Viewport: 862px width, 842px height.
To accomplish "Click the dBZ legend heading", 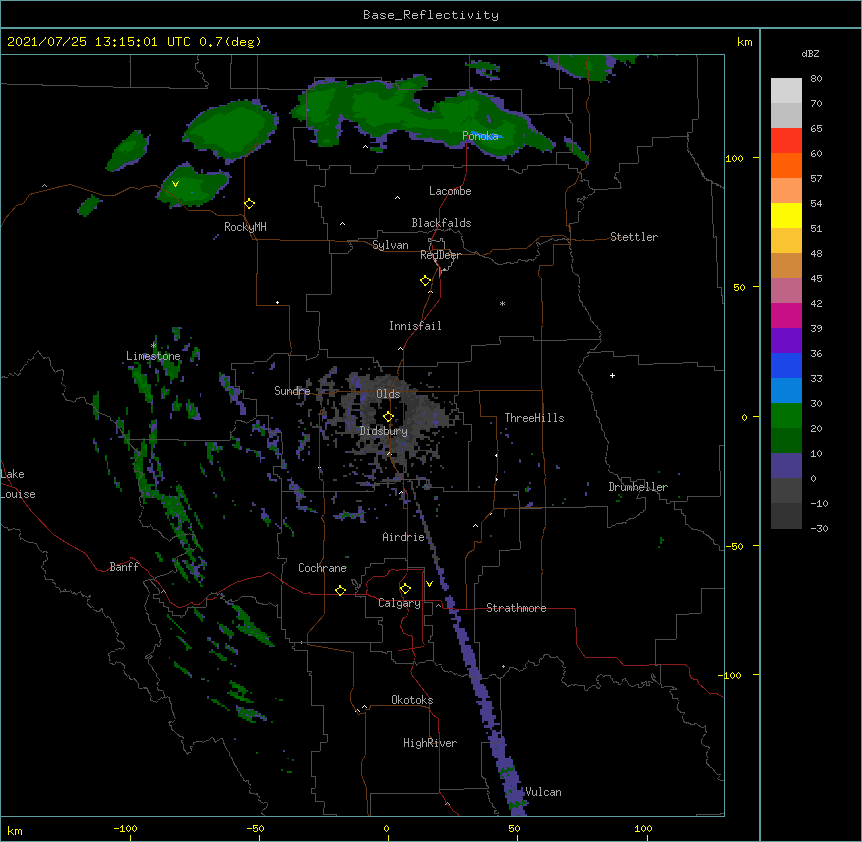I will click(x=810, y=53).
